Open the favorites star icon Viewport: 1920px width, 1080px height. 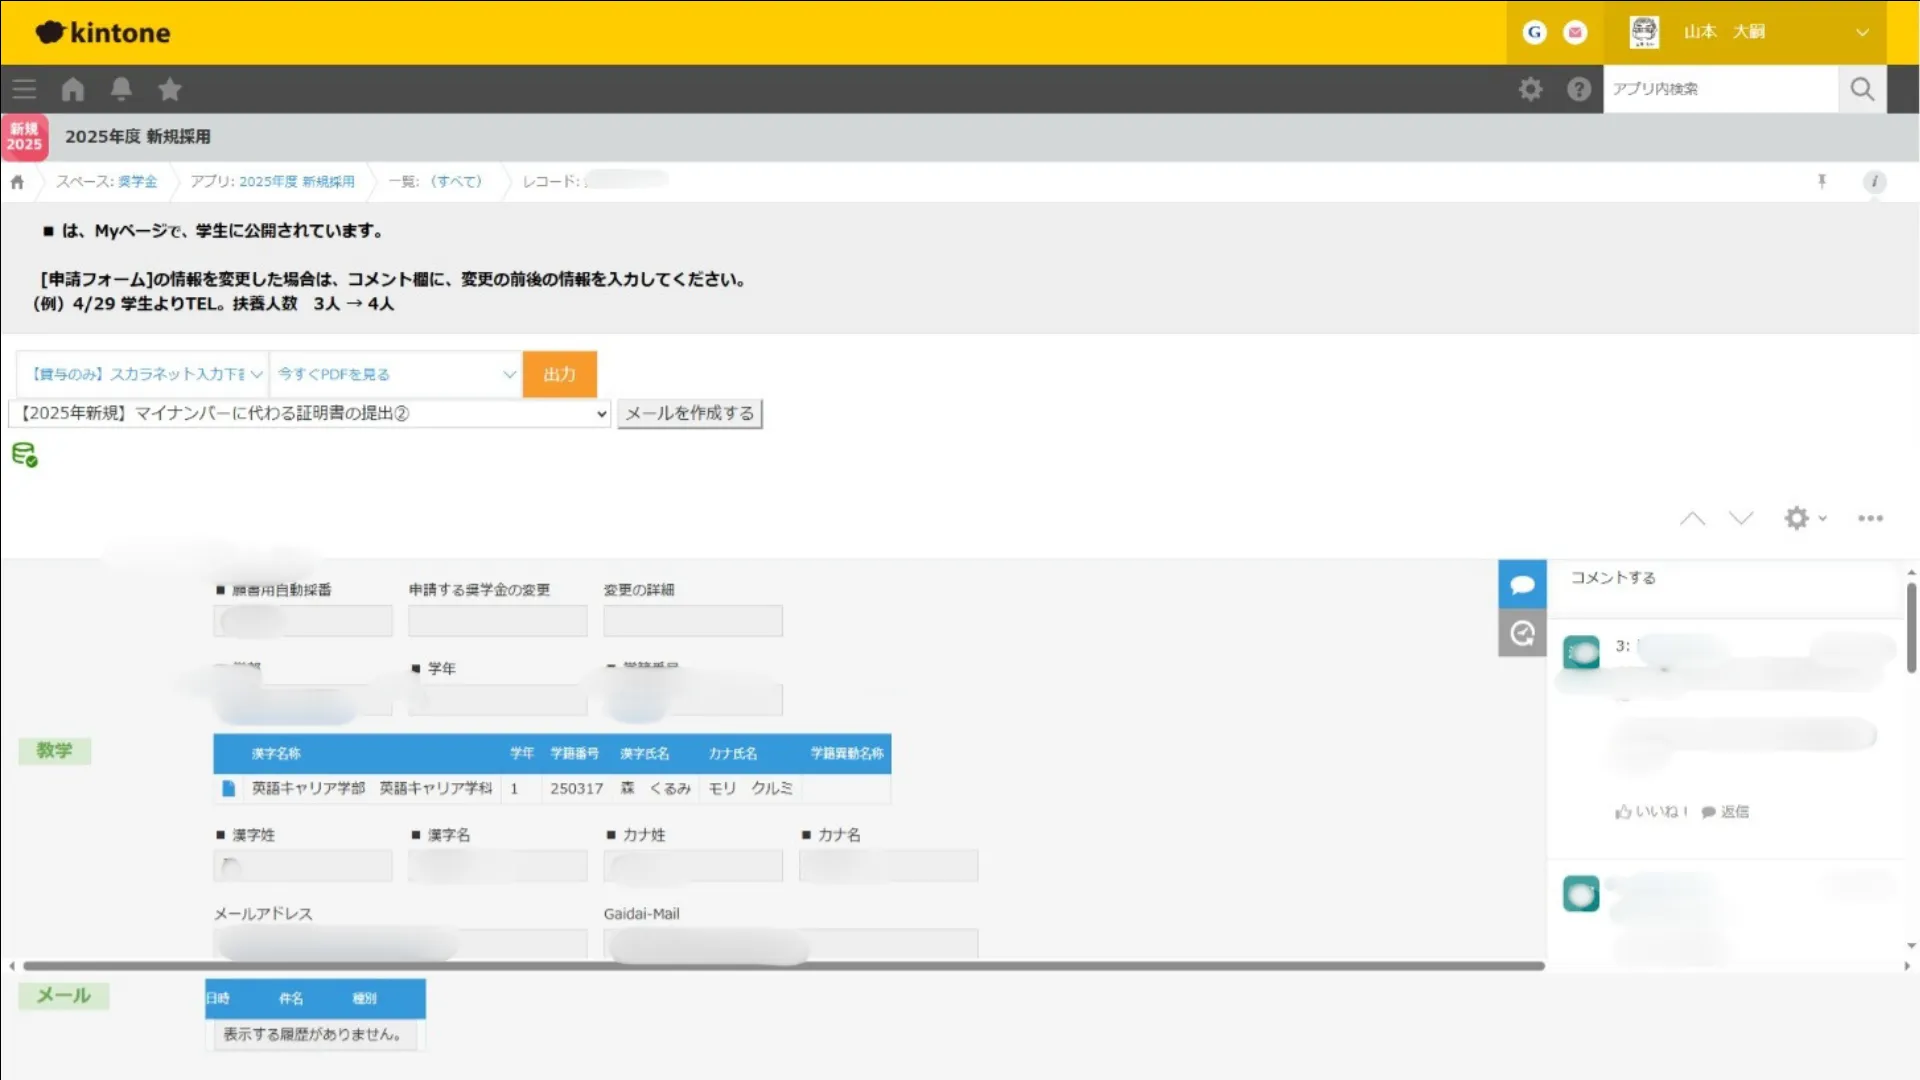170,89
